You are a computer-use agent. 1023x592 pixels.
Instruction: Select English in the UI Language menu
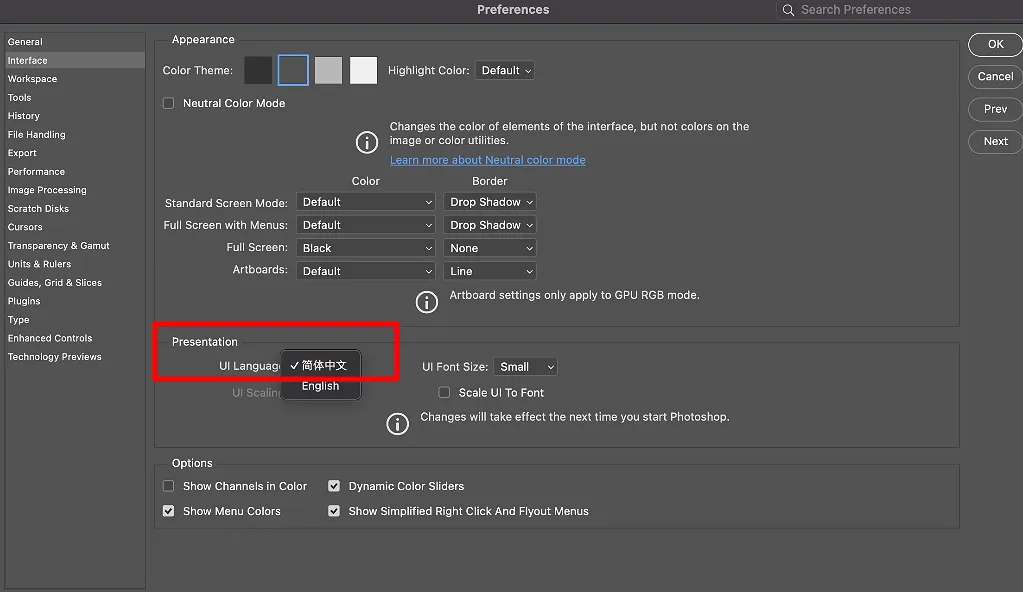pos(320,386)
